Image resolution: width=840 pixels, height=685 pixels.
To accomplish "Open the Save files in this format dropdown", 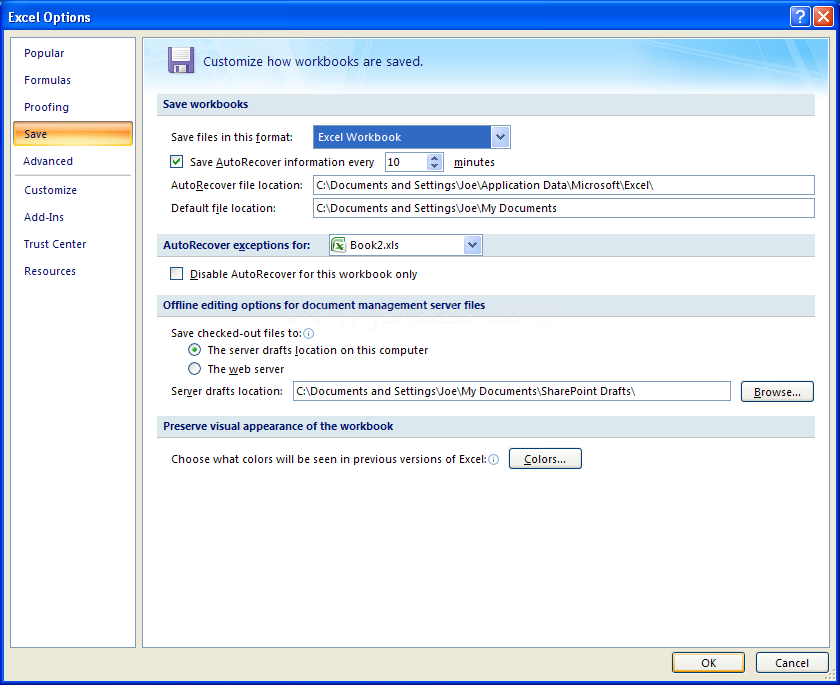I will coord(500,137).
